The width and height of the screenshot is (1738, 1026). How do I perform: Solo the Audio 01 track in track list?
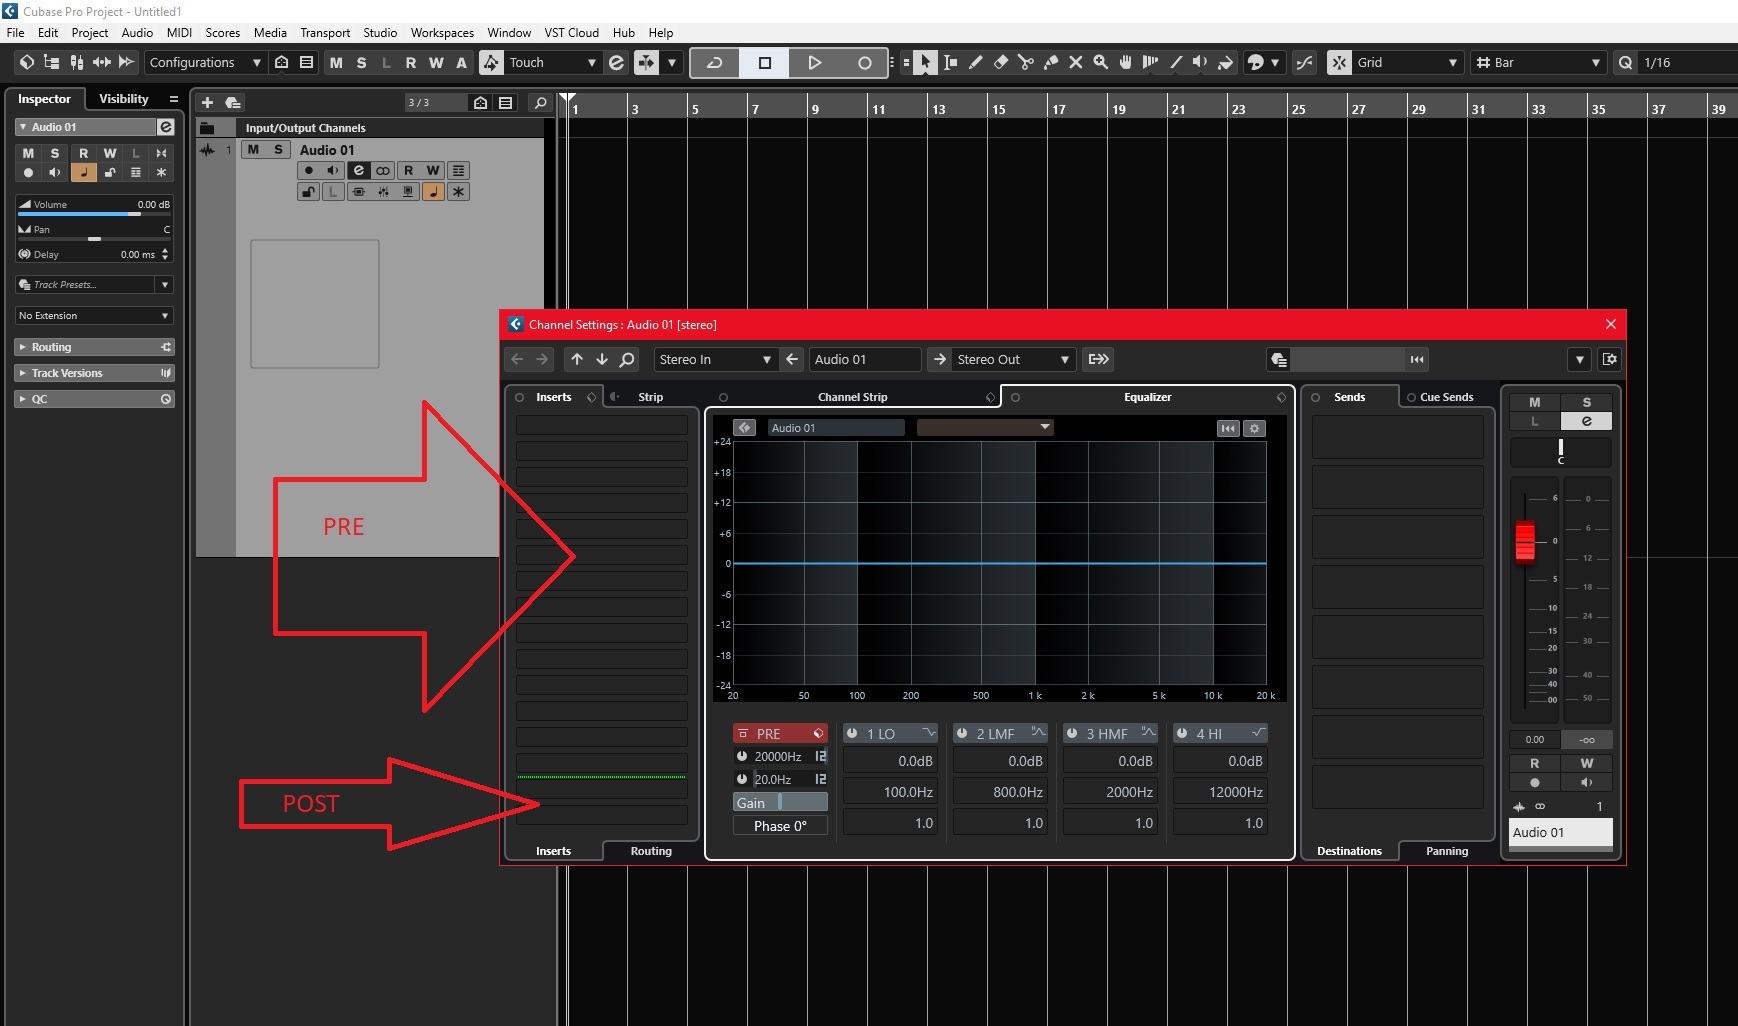[278, 149]
